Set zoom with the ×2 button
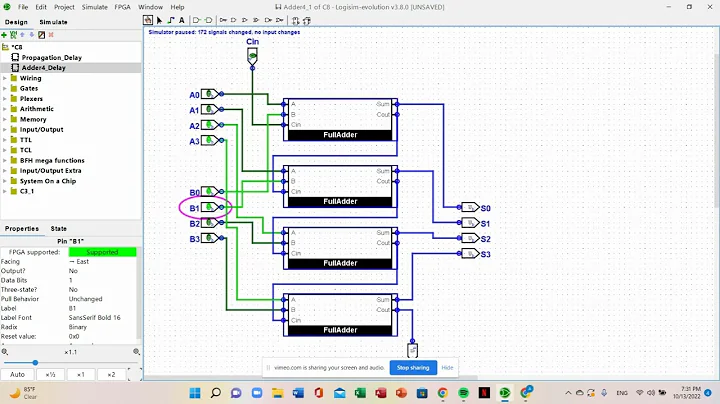The width and height of the screenshot is (720, 404). [x=112, y=375]
